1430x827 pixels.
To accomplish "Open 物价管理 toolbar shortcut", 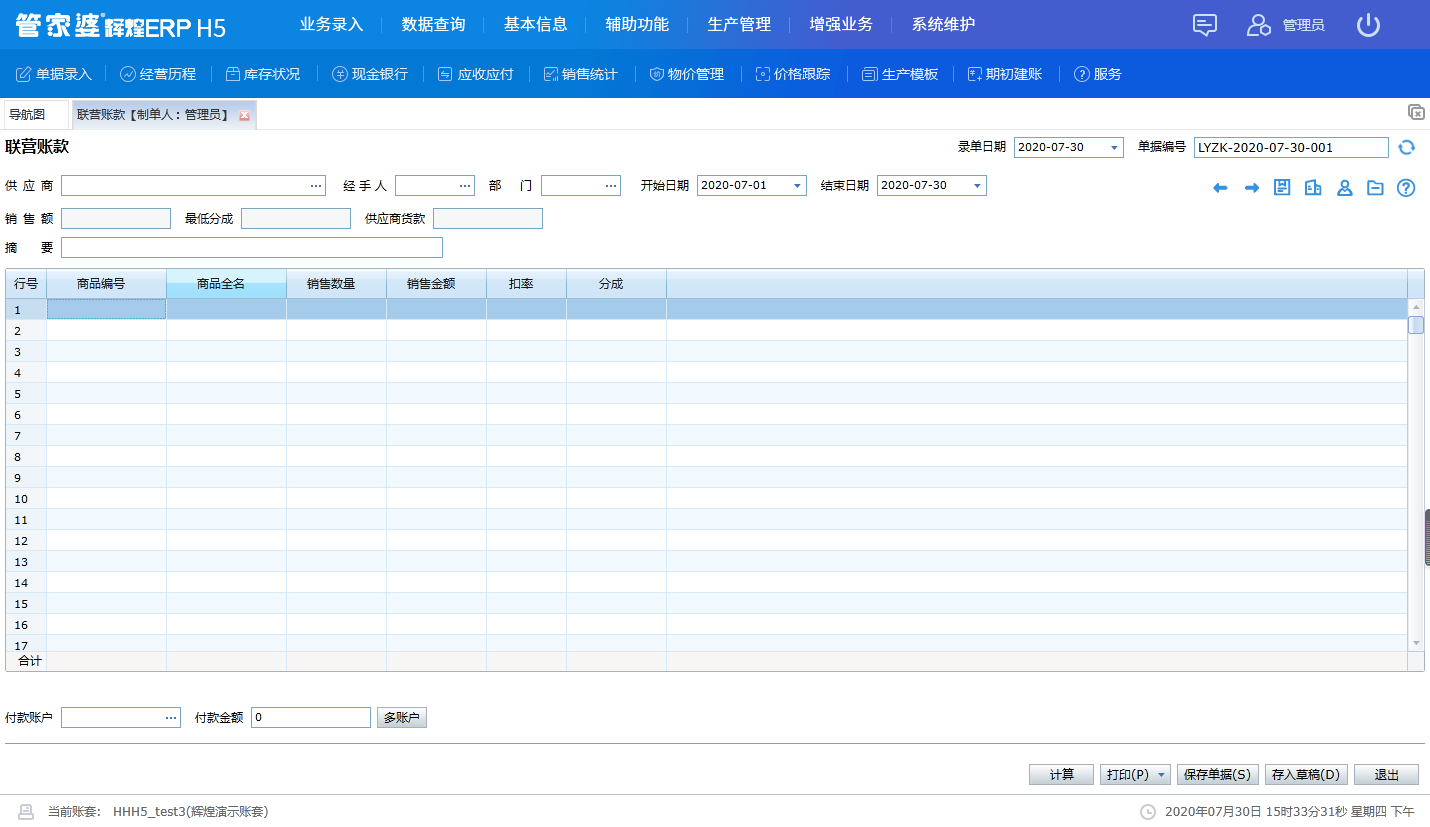I will point(686,74).
